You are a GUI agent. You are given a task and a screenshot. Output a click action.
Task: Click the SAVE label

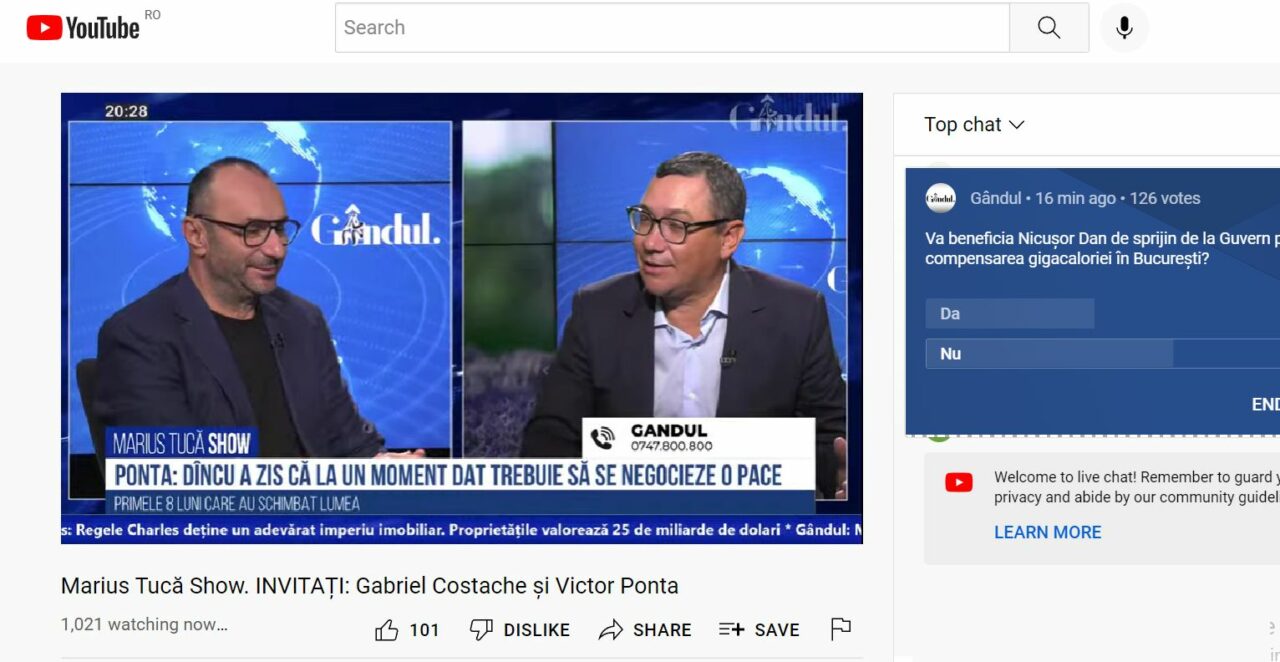[777, 630]
